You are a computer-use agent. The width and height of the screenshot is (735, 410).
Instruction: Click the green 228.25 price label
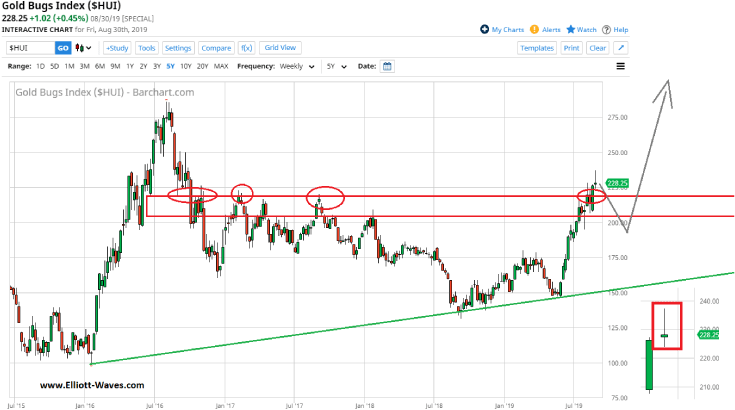[x=619, y=183]
